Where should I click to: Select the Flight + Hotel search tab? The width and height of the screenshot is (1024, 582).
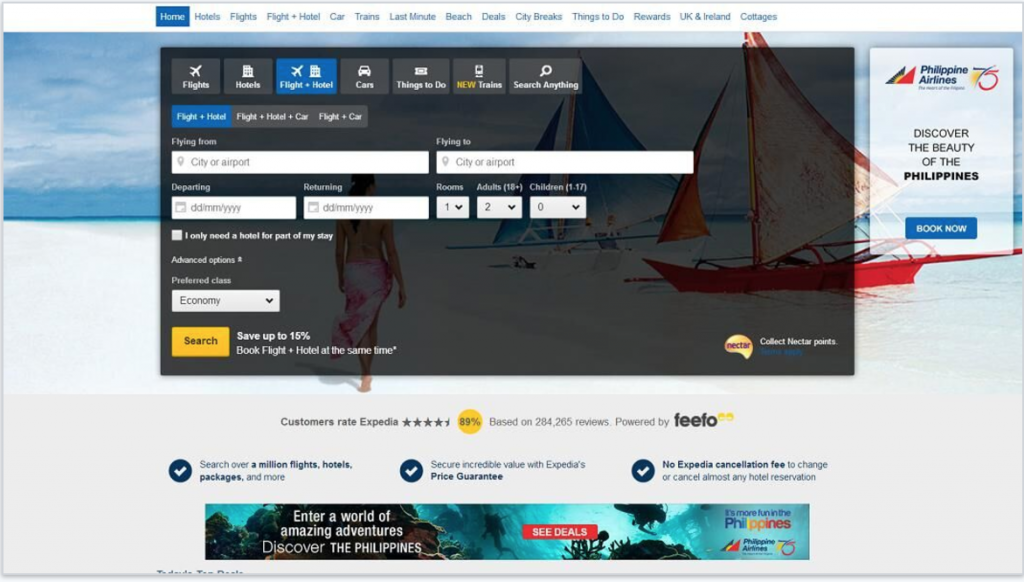coord(306,76)
